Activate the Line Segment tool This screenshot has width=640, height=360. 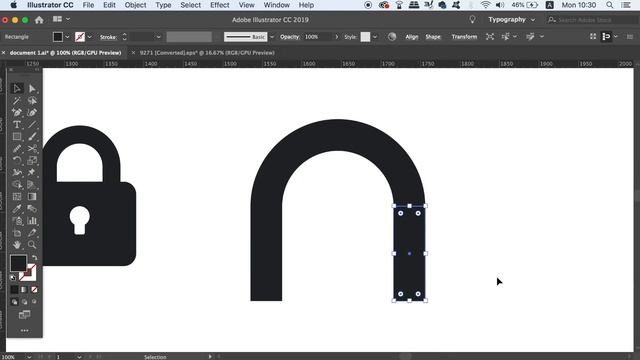[x=32, y=124]
